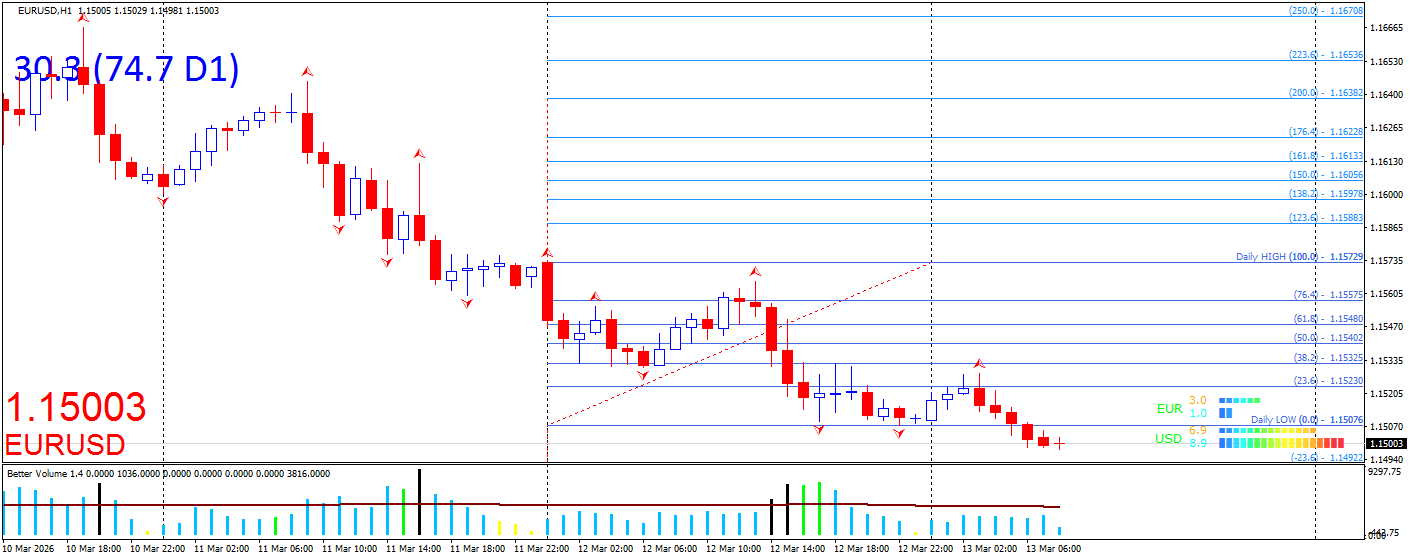Image resolution: width=1410 pixels, height=560 pixels.
Task: Select the cyan EUR strength value "1.0"
Action: click(1198, 413)
